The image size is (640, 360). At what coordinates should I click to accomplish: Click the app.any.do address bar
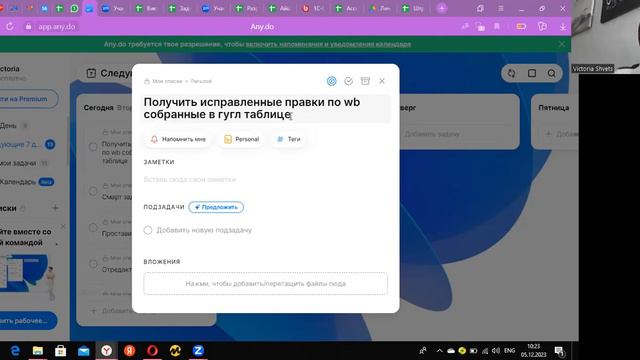pos(56,27)
